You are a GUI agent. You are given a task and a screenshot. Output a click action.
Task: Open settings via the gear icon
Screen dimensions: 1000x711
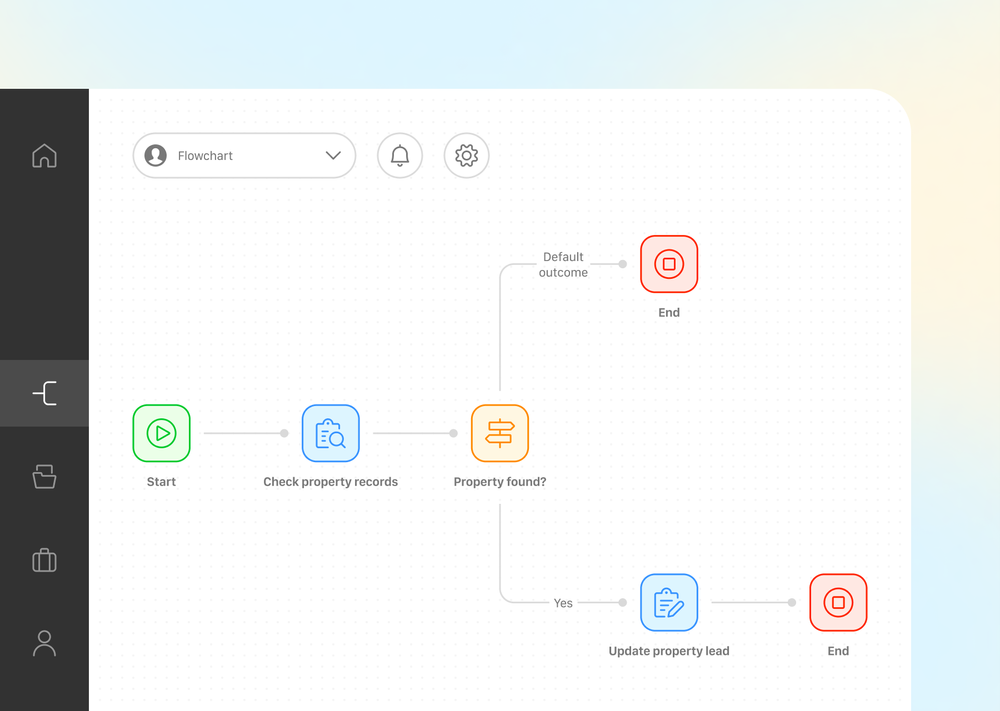tap(466, 156)
